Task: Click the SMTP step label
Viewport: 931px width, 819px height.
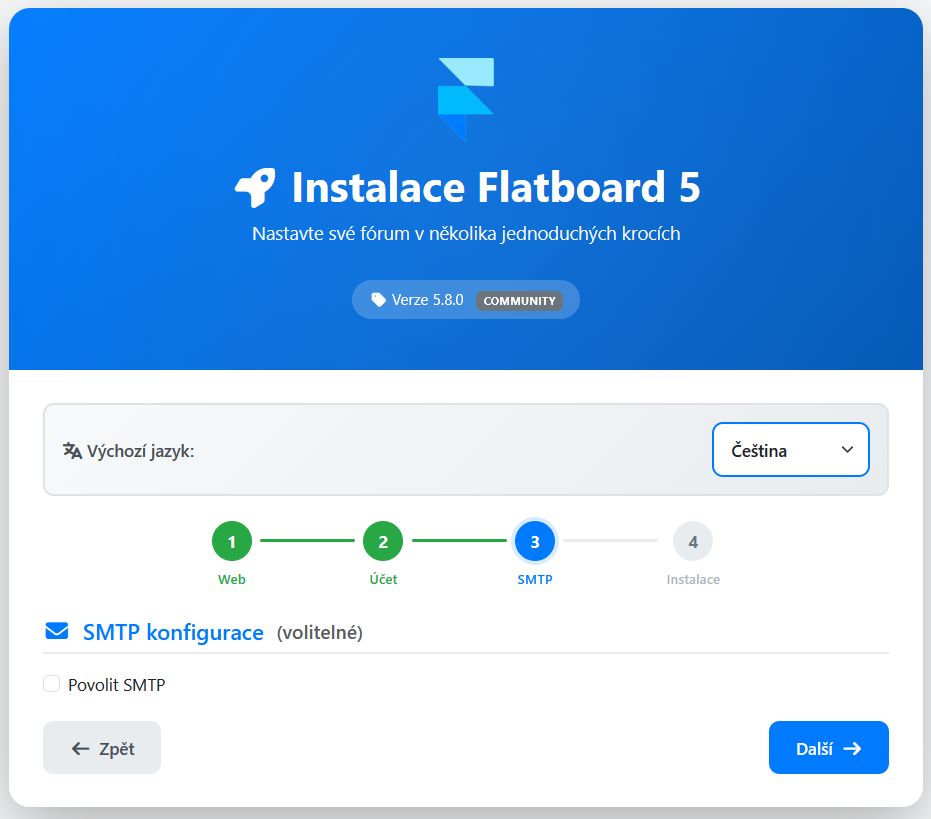Action: pos(535,580)
